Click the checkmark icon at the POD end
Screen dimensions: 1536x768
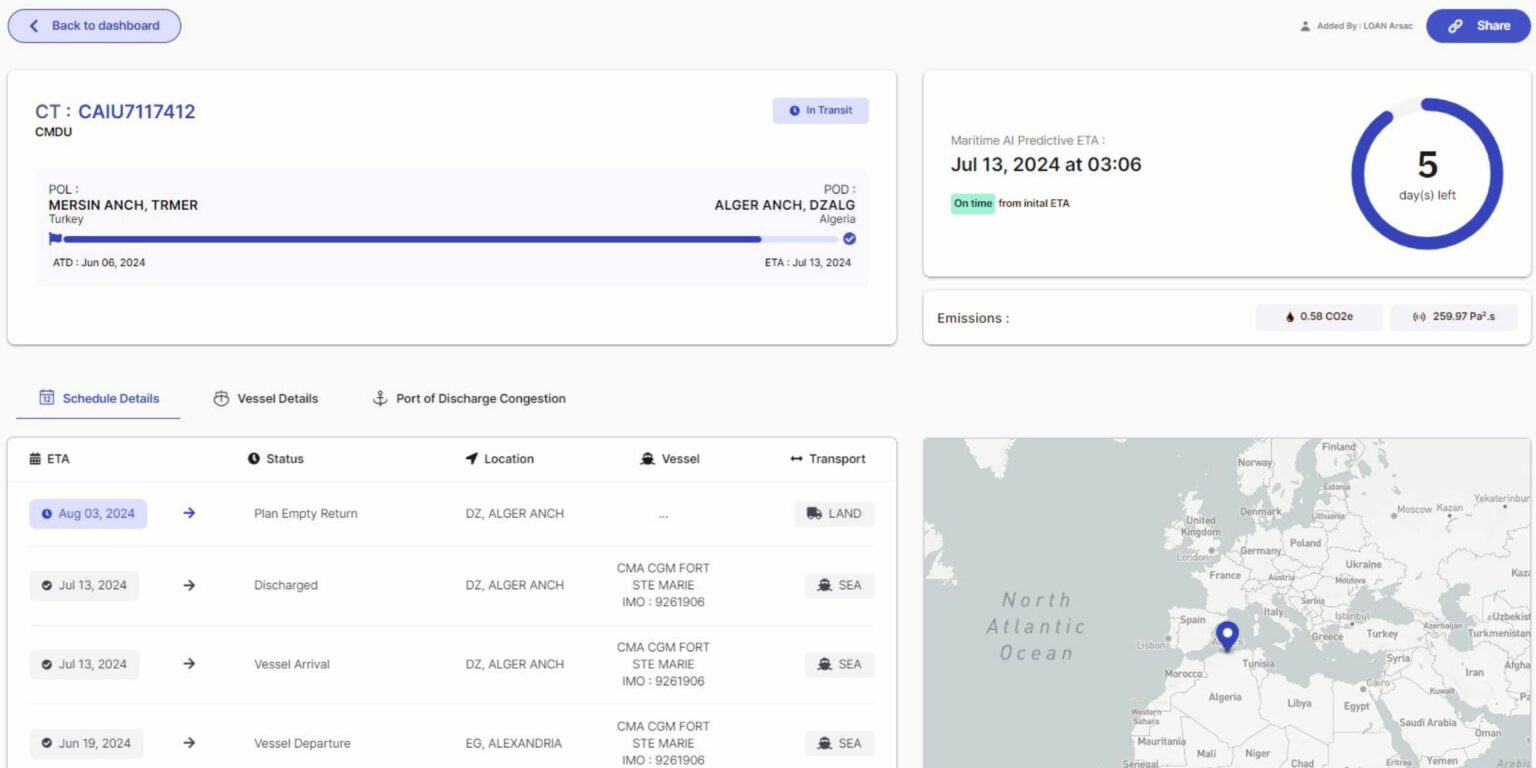click(849, 238)
